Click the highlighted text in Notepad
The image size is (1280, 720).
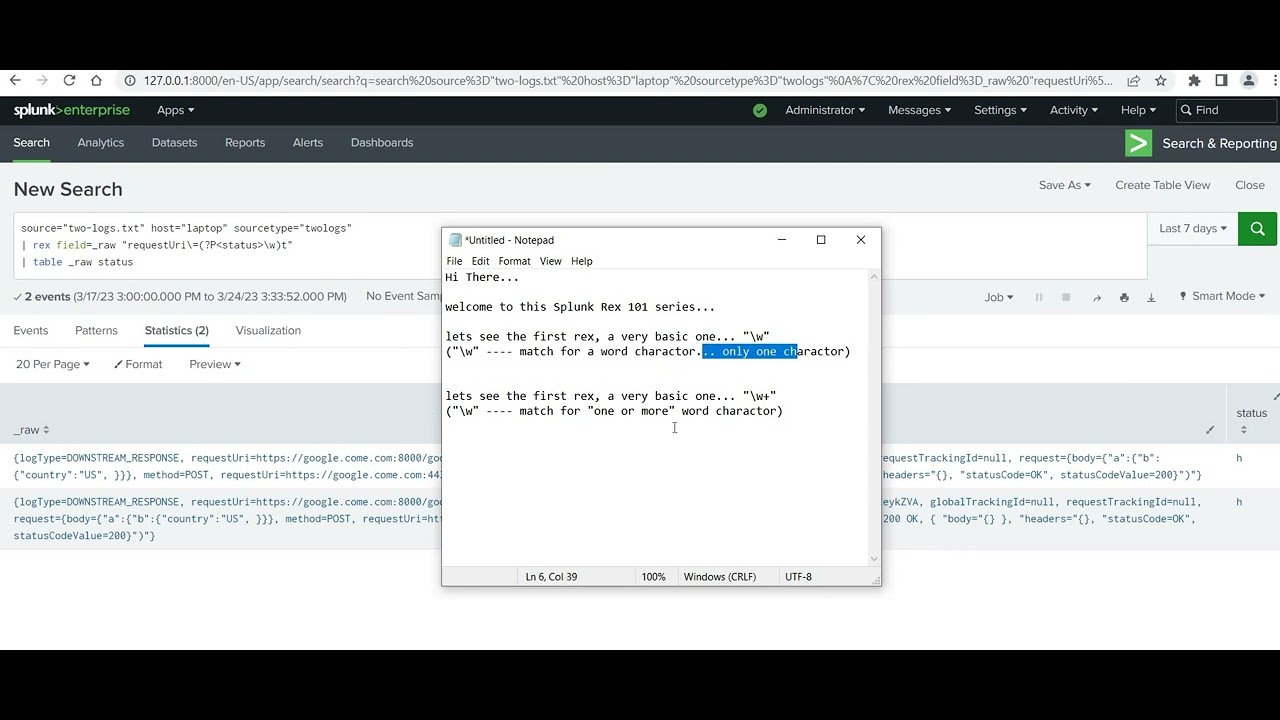[x=749, y=352]
